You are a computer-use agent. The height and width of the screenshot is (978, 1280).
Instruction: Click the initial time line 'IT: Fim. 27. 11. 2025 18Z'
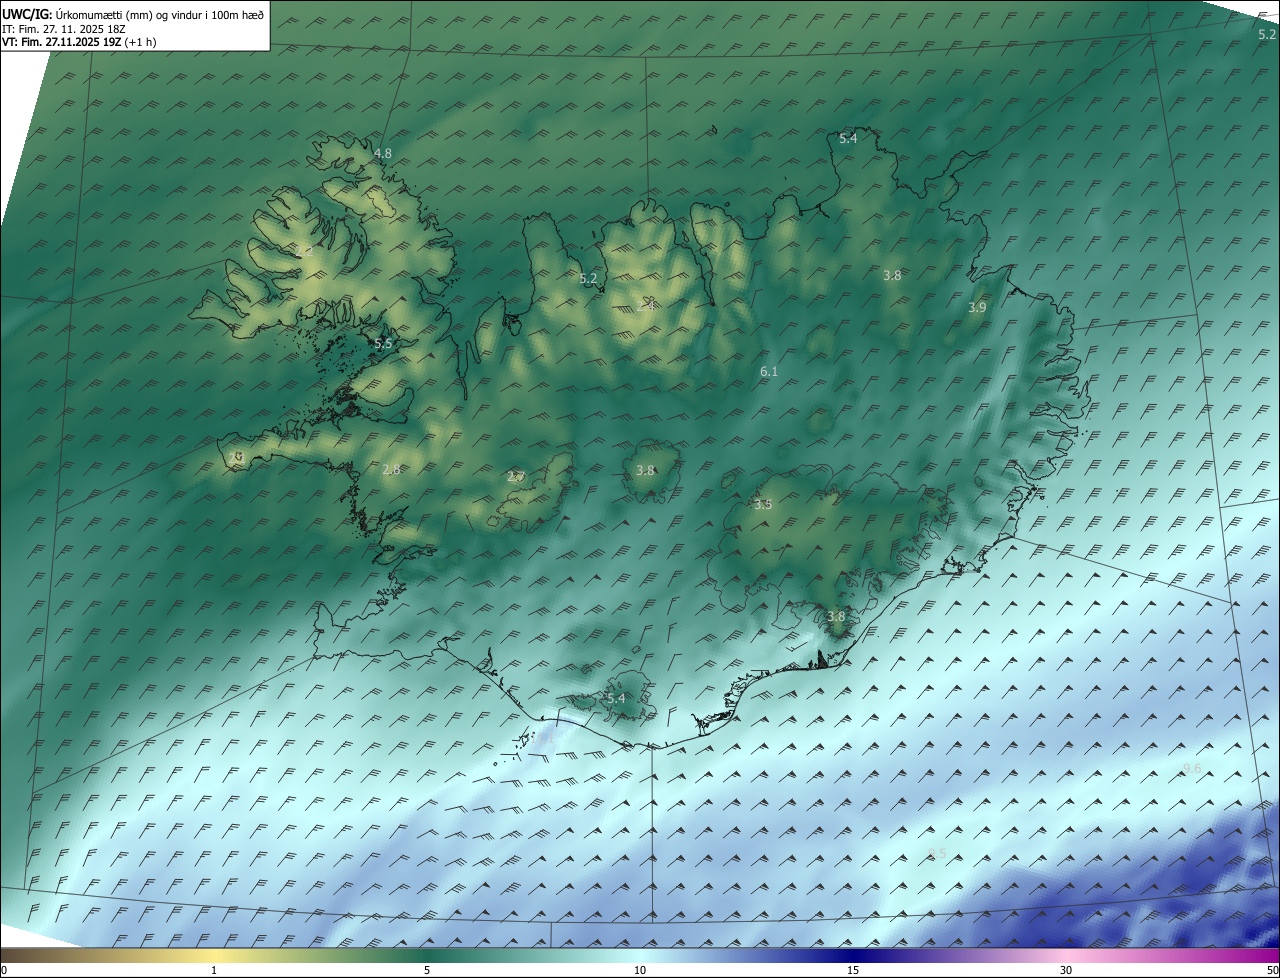click(x=64, y=29)
